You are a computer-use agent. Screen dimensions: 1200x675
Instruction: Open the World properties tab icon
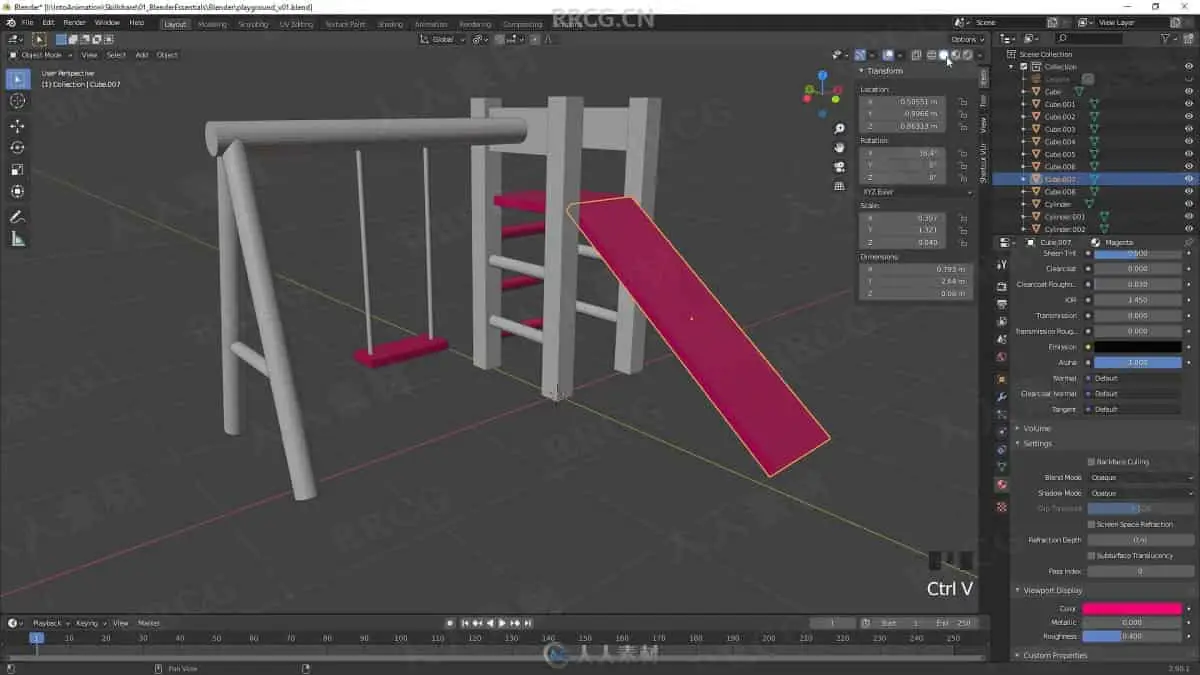tap(1002, 357)
